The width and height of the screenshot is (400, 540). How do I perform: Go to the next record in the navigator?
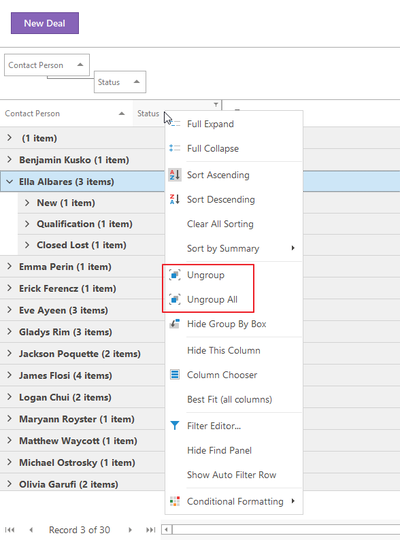coord(130,530)
